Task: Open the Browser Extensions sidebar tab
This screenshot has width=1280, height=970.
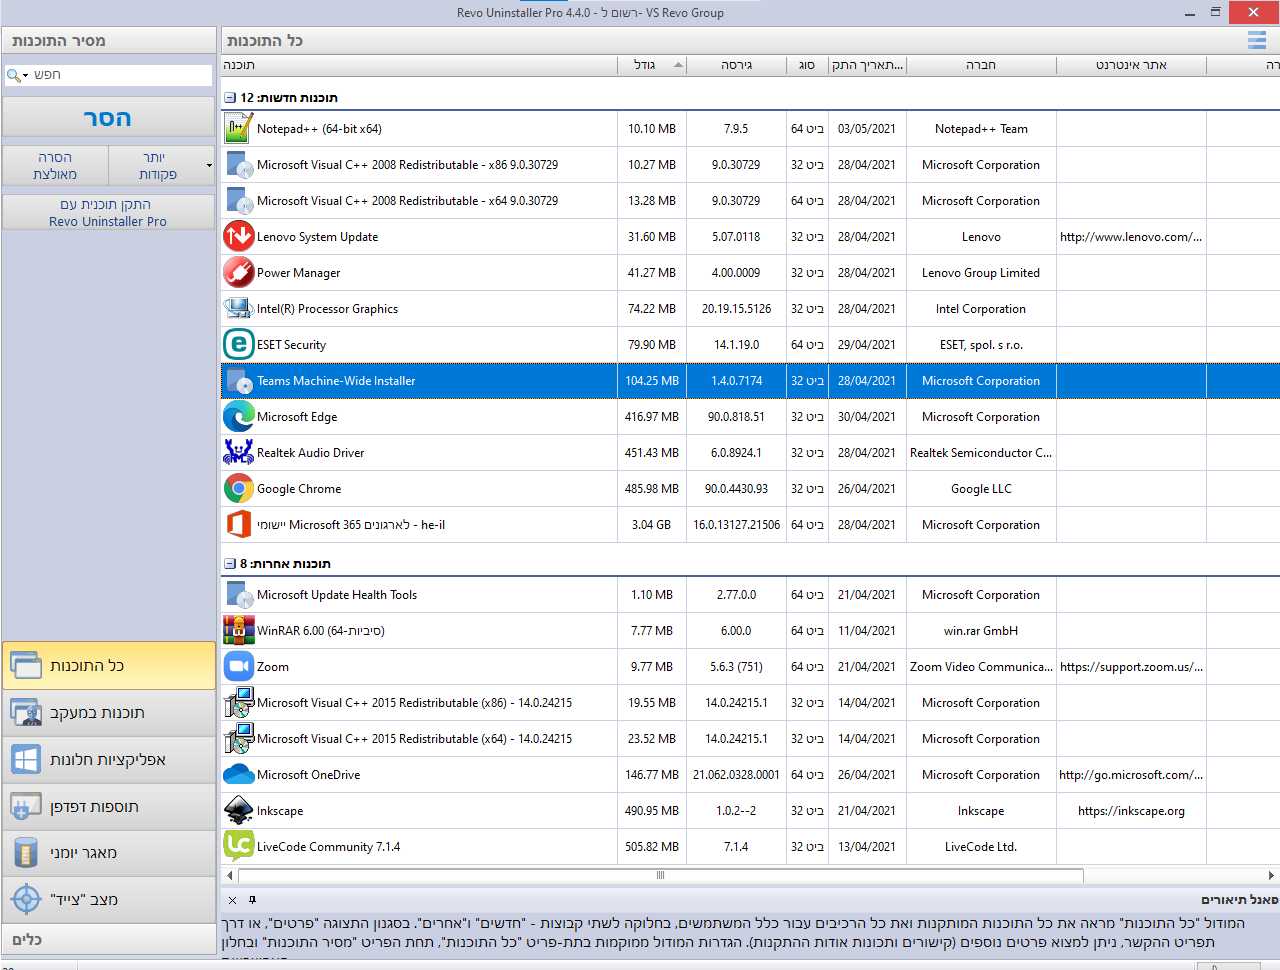Action: [108, 807]
